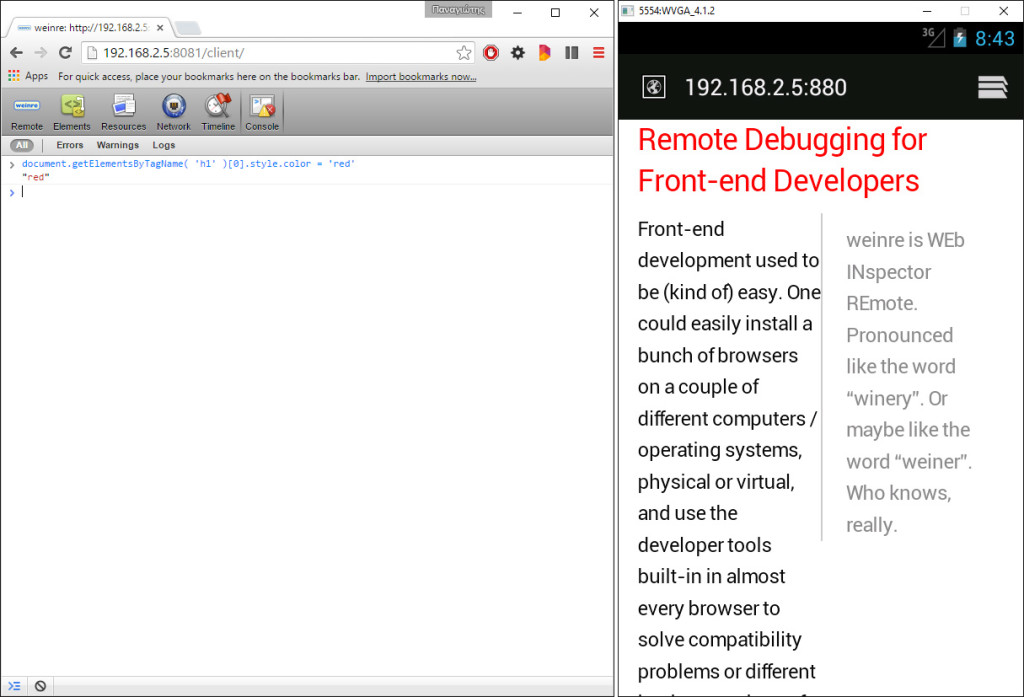
Task: Click the red adblock extension icon
Action: 491,53
